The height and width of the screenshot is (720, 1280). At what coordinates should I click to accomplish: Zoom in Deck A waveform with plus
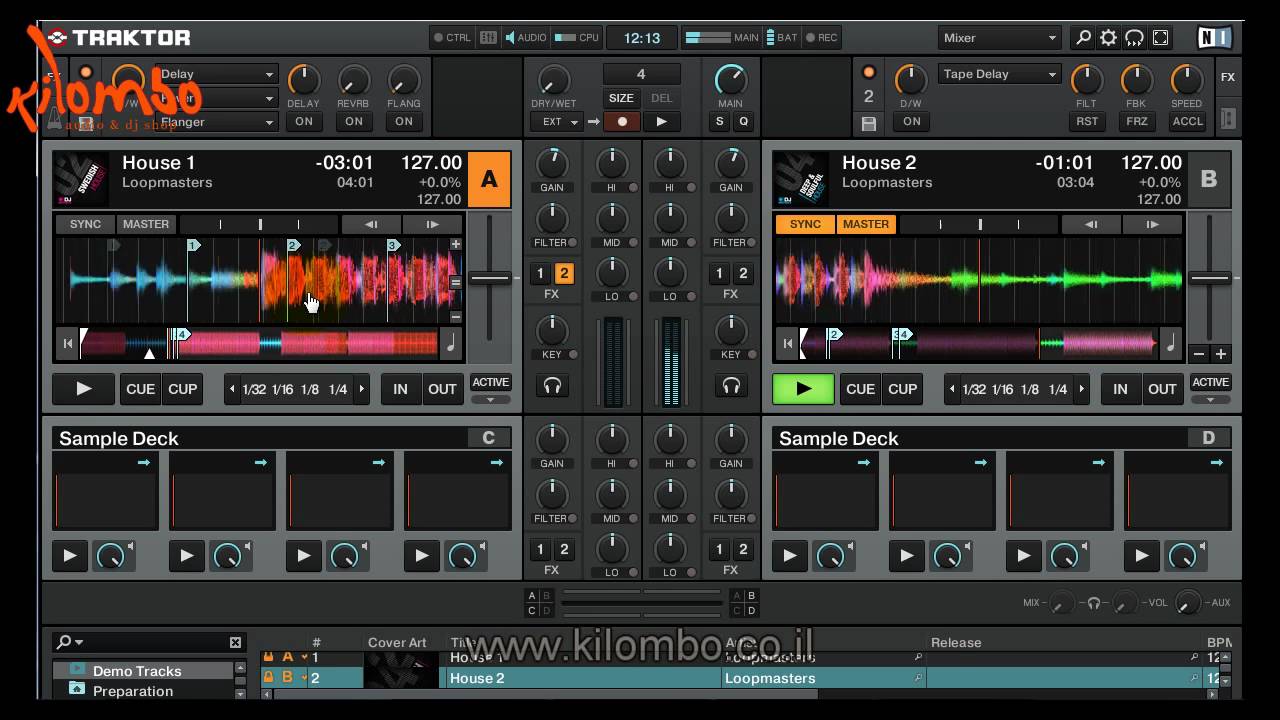(456, 244)
